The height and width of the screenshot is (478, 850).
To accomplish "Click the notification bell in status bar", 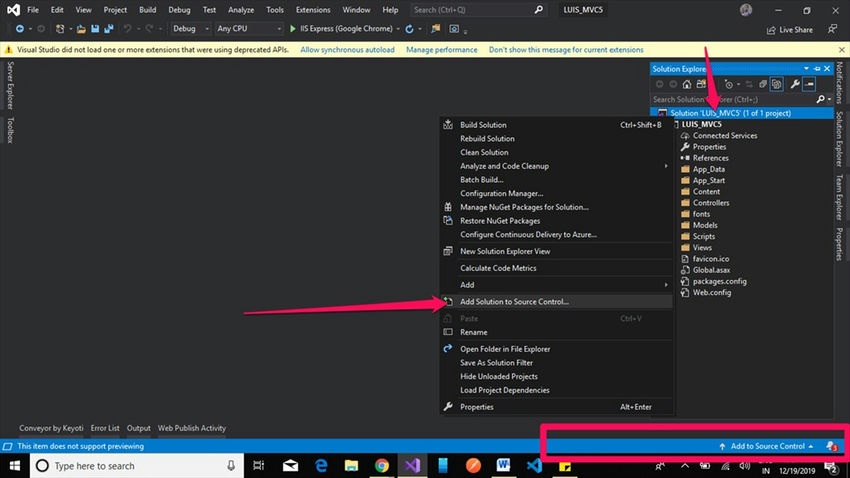I will 832,446.
